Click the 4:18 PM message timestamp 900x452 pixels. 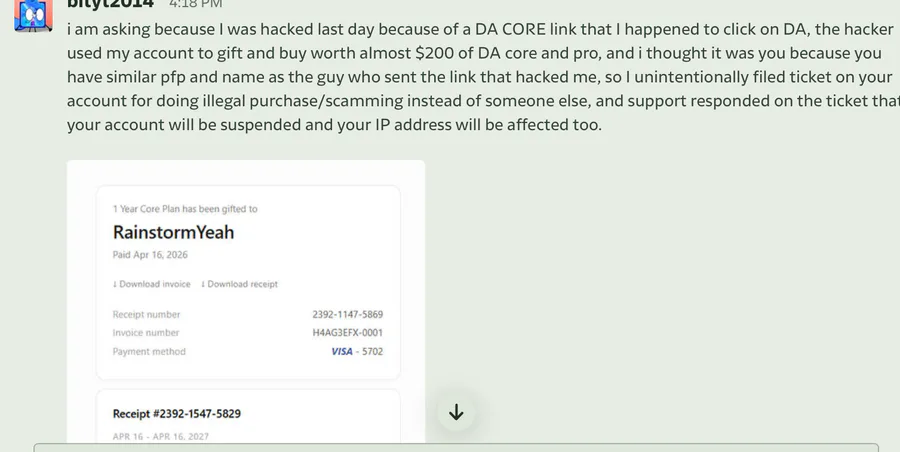(x=194, y=5)
